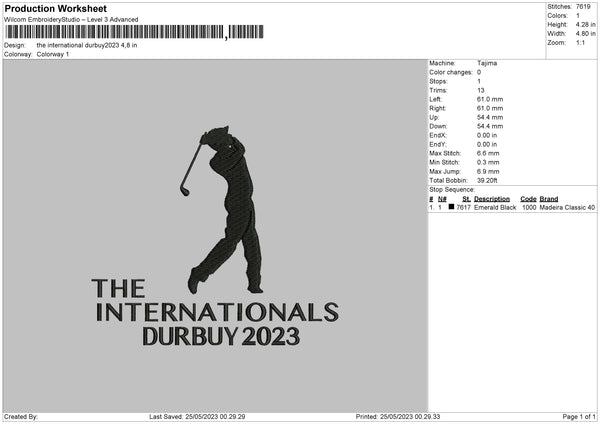The width and height of the screenshot is (600, 424).
Task: Click the 'Created By:' footer label
Action: pyautogui.click(x=21, y=416)
